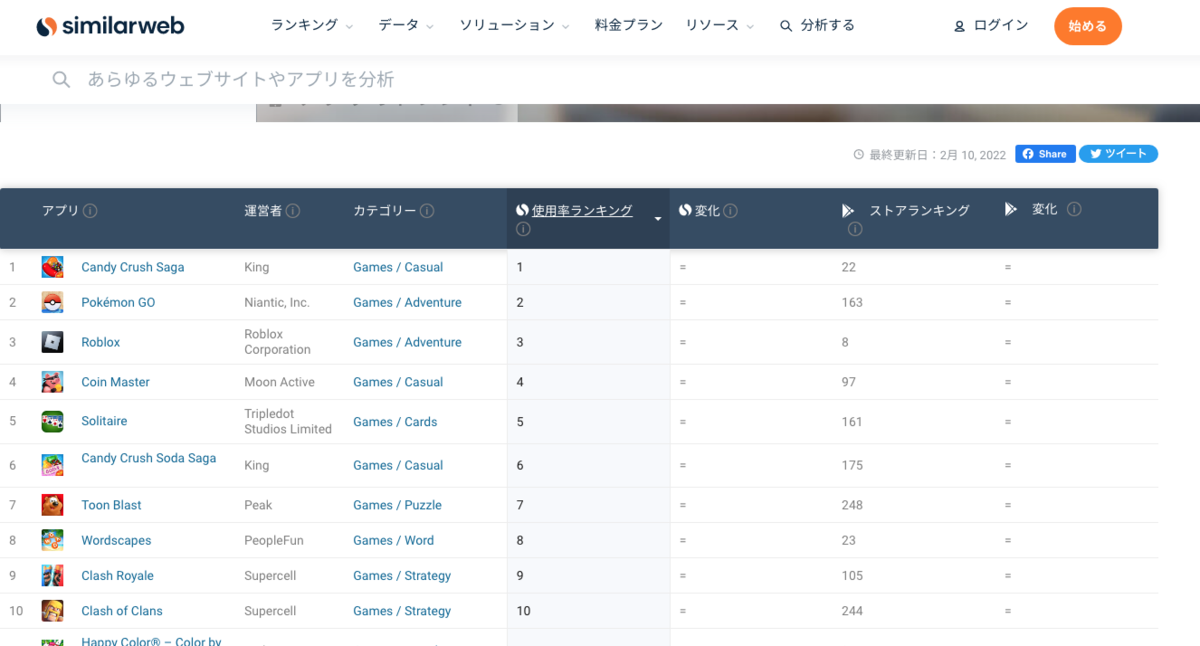Click the Similarweb logo

coord(110,27)
